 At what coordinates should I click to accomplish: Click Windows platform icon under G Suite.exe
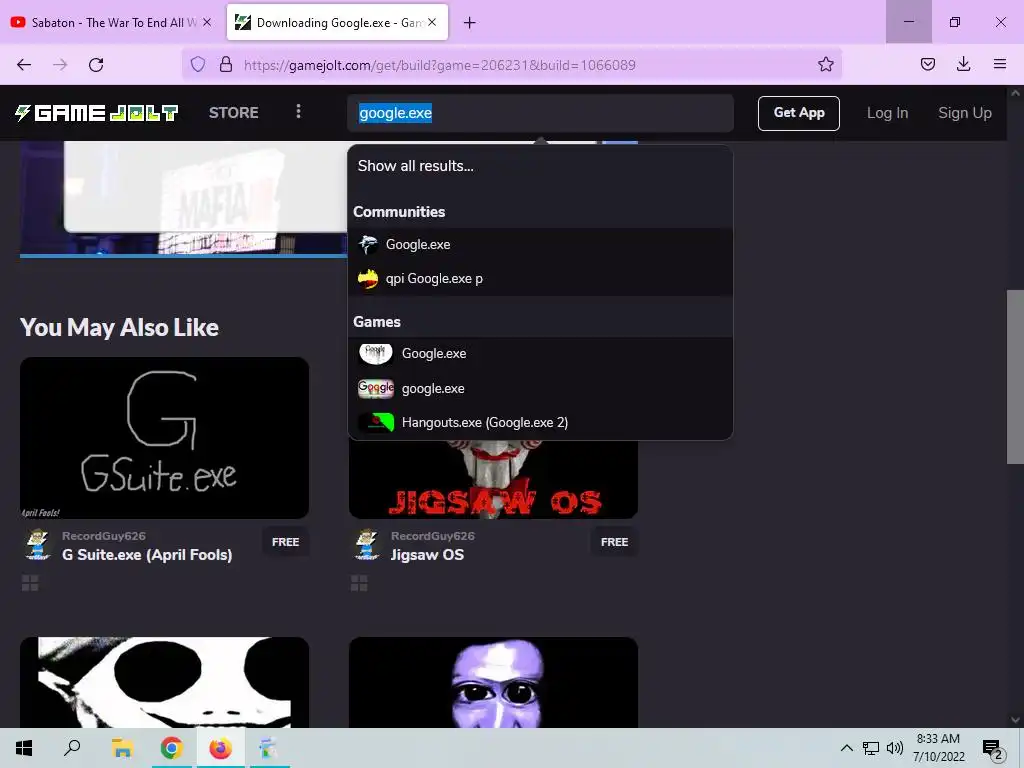30,583
